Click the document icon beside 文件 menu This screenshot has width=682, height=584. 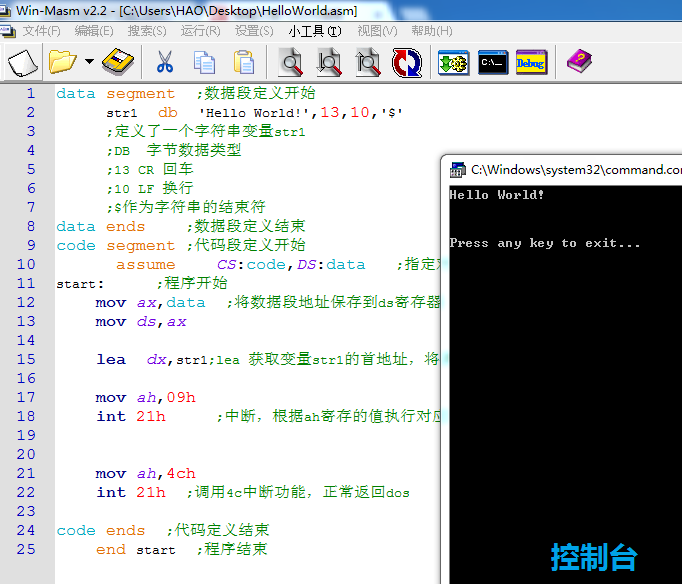[8, 31]
